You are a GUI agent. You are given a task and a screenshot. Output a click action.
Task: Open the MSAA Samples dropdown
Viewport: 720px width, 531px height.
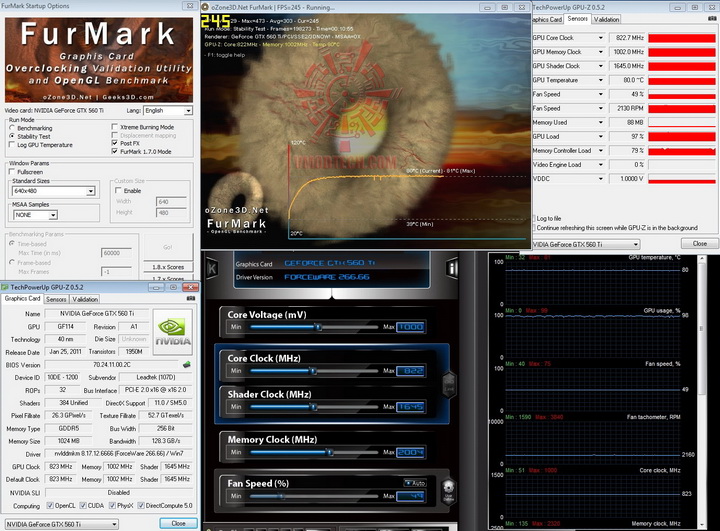point(37,214)
